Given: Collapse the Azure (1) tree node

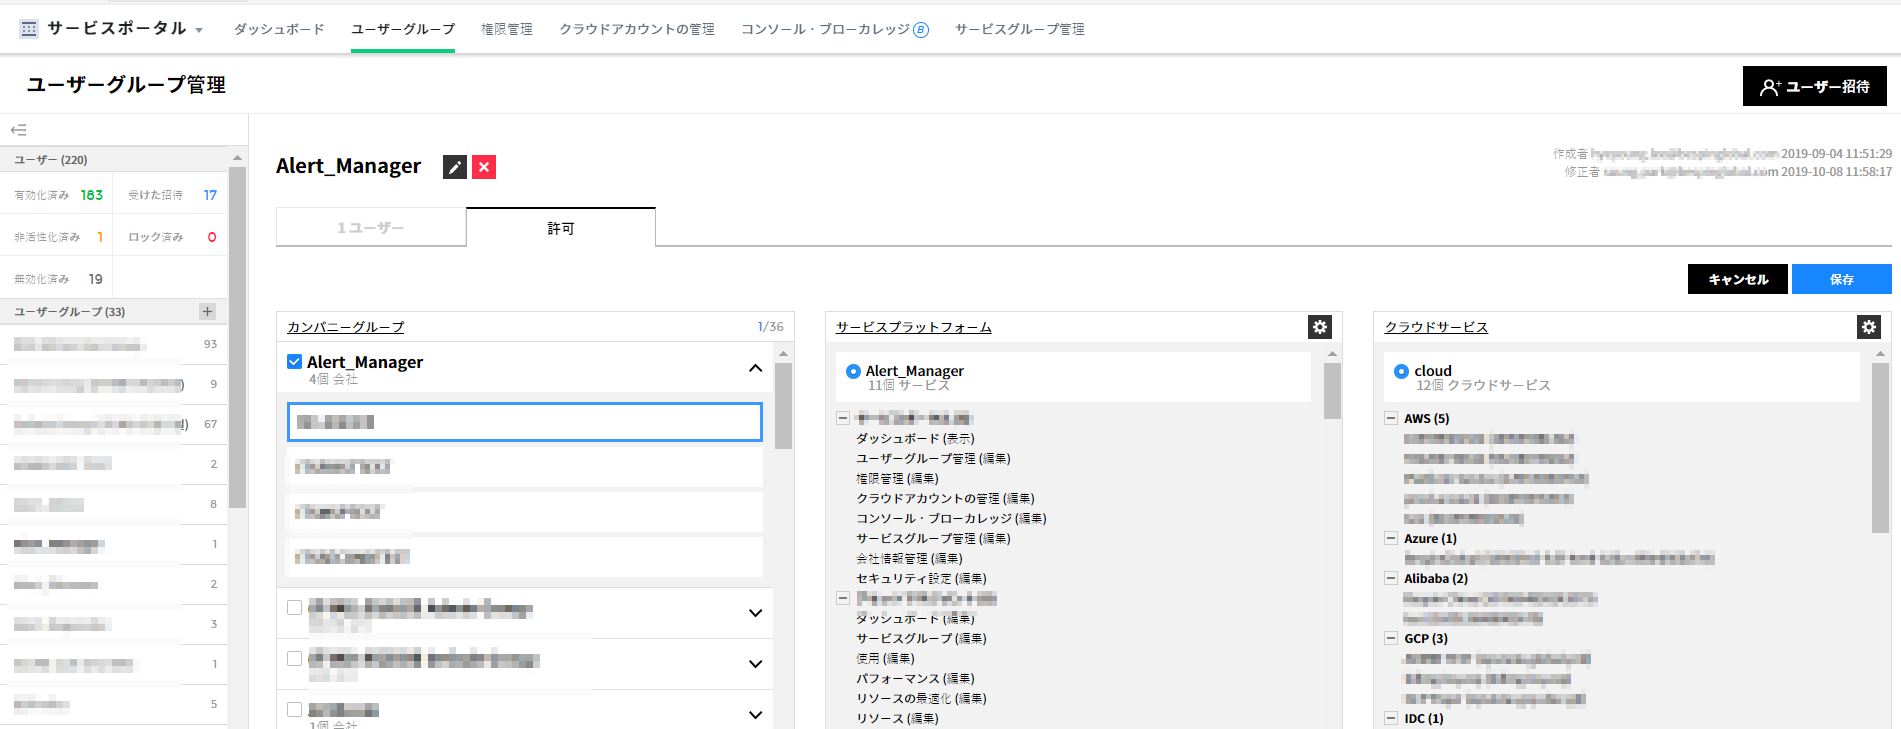Looking at the screenshot, I should [x=1391, y=538].
